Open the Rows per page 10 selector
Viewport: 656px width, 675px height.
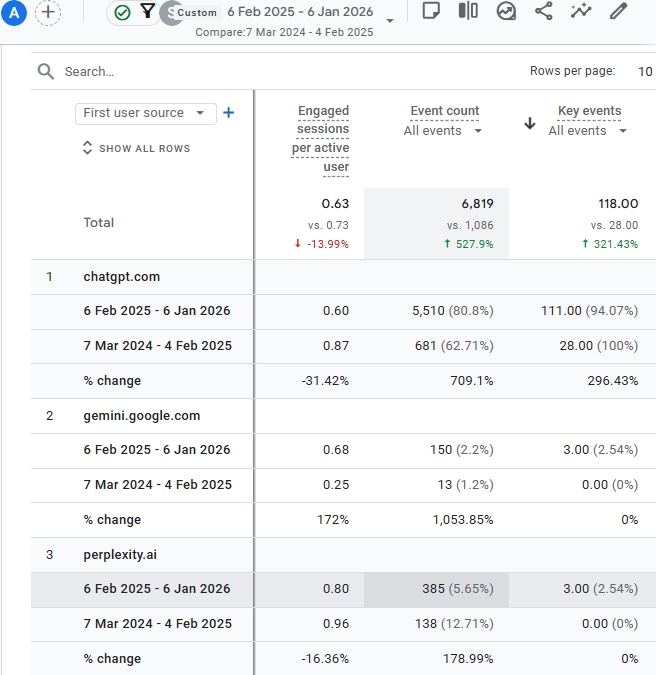click(645, 71)
